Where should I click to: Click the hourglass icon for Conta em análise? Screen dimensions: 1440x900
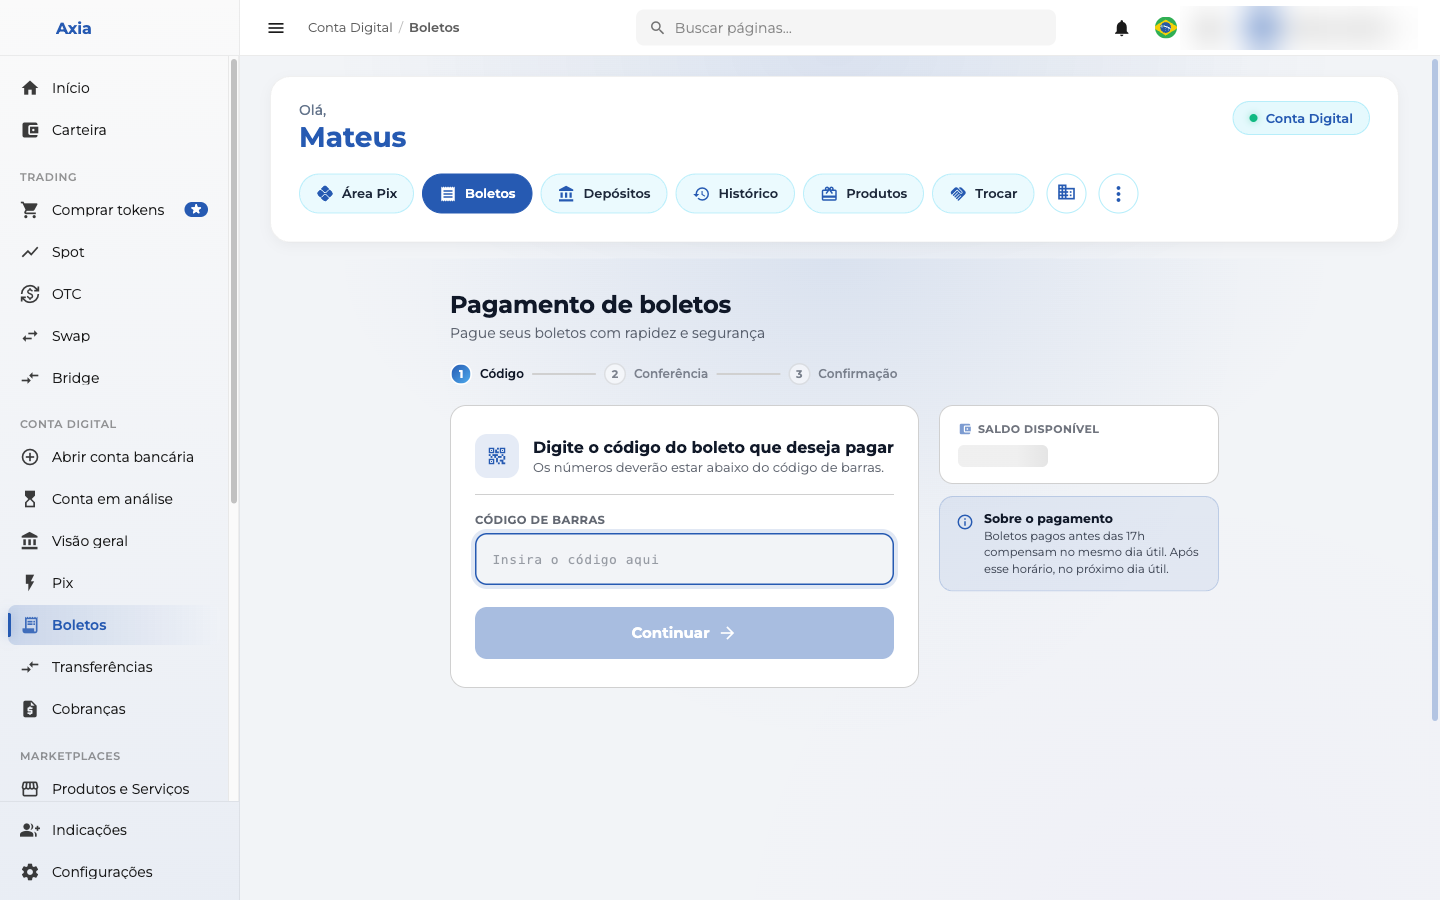(x=30, y=499)
